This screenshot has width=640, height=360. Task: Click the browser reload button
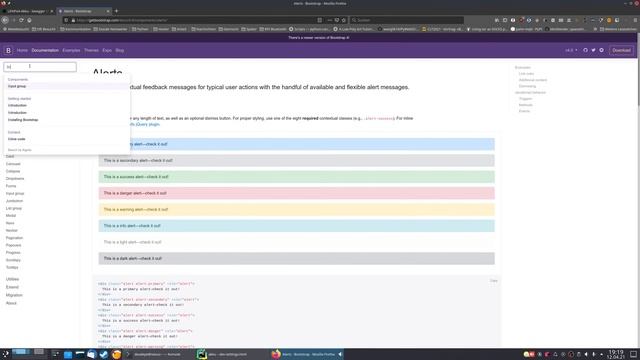click(x=21, y=20)
